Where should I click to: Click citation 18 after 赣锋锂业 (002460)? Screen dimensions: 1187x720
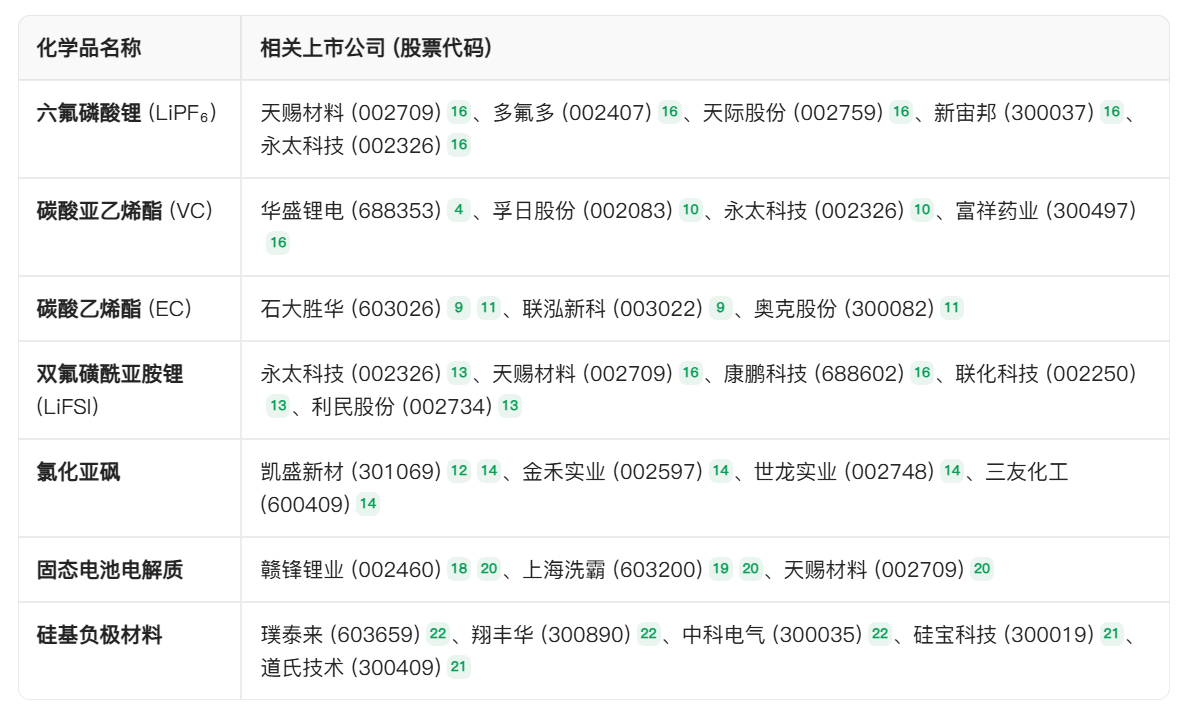pos(458,569)
